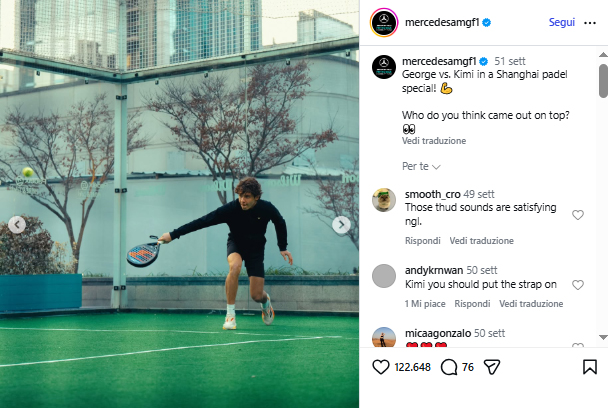612x408 pixels.
Task: Click the padel player photo
Action: click(180, 220)
